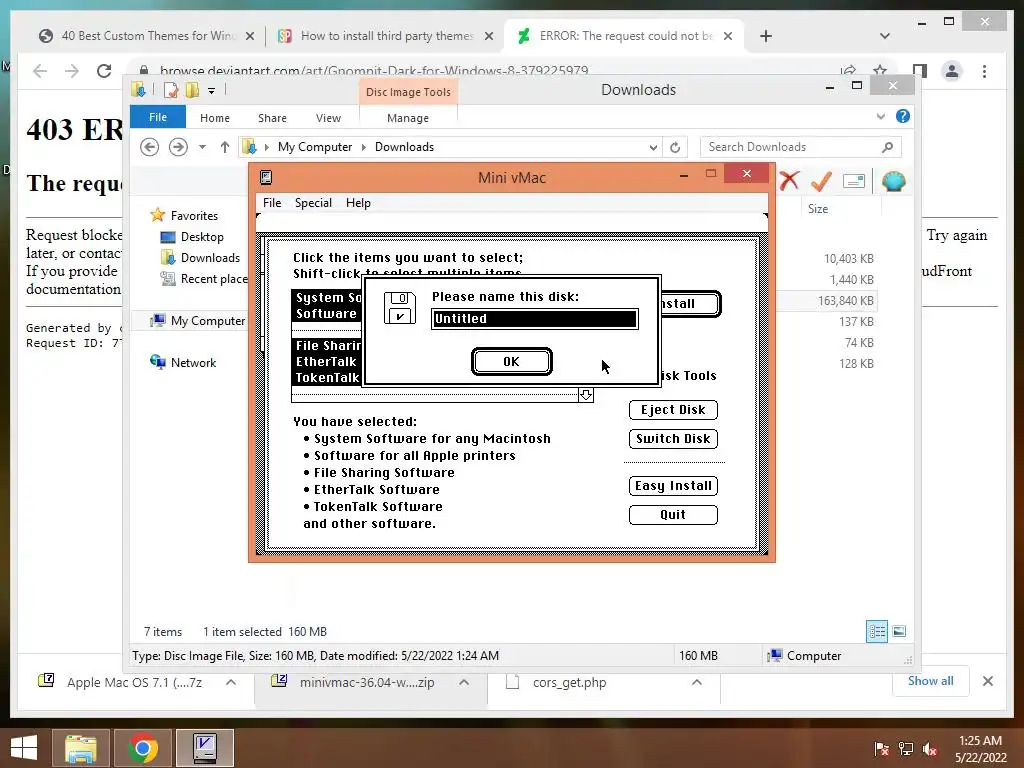Image resolution: width=1024 pixels, height=768 pixels.
Task: Open Chrome from taskbar
Action: pos(143,748)
